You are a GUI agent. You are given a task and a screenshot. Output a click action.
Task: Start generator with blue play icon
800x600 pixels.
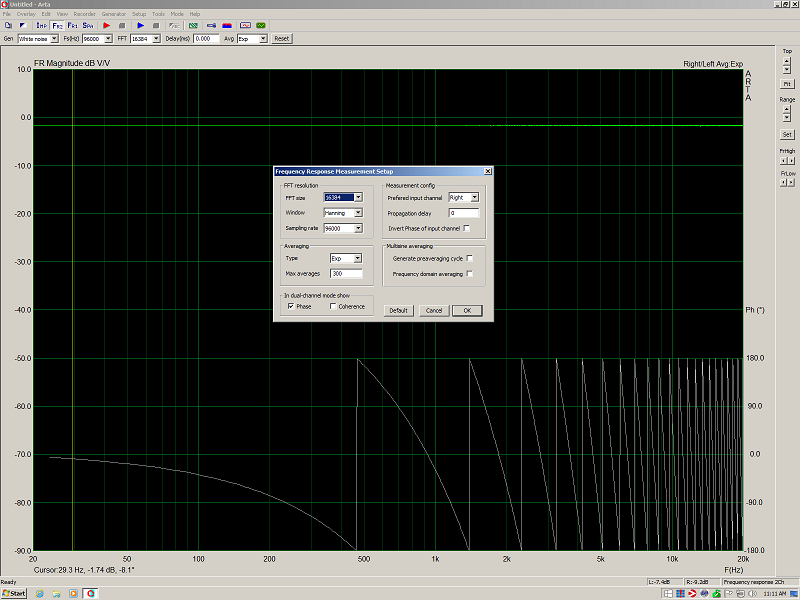click(141, 25)
